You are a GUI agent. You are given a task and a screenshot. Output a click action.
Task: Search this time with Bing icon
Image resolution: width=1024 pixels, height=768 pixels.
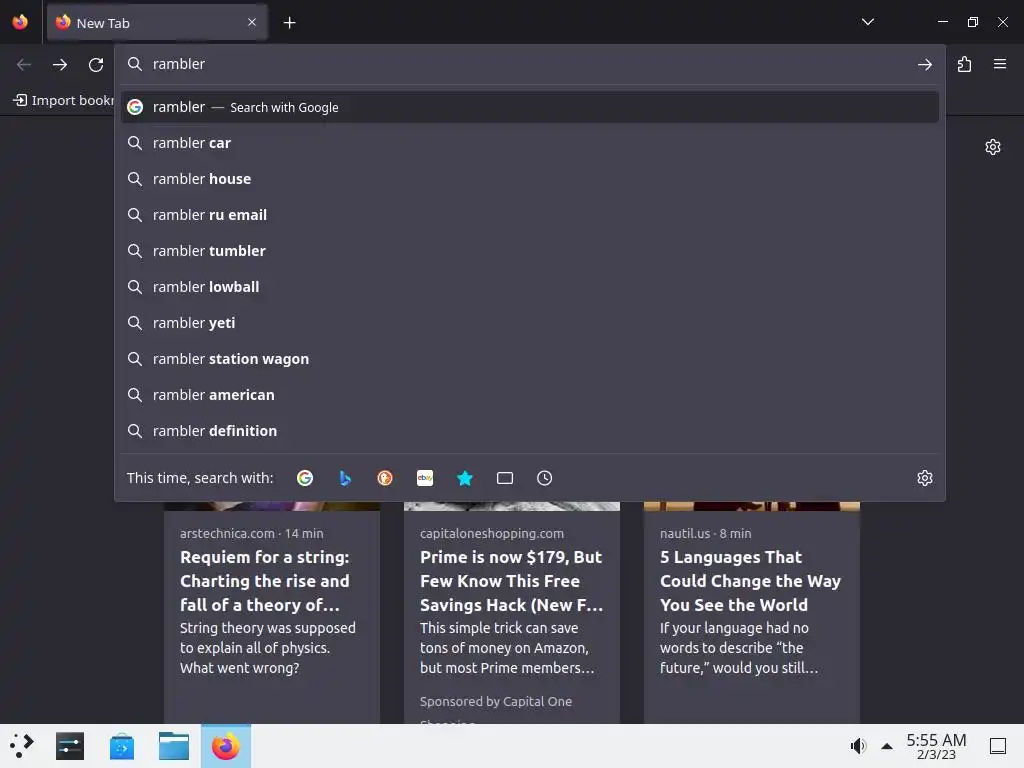pos(345,478)
